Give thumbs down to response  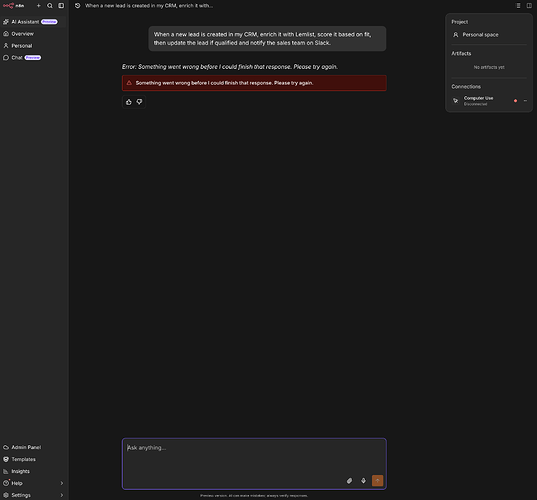pyautogui.click(x=139, y=102)
